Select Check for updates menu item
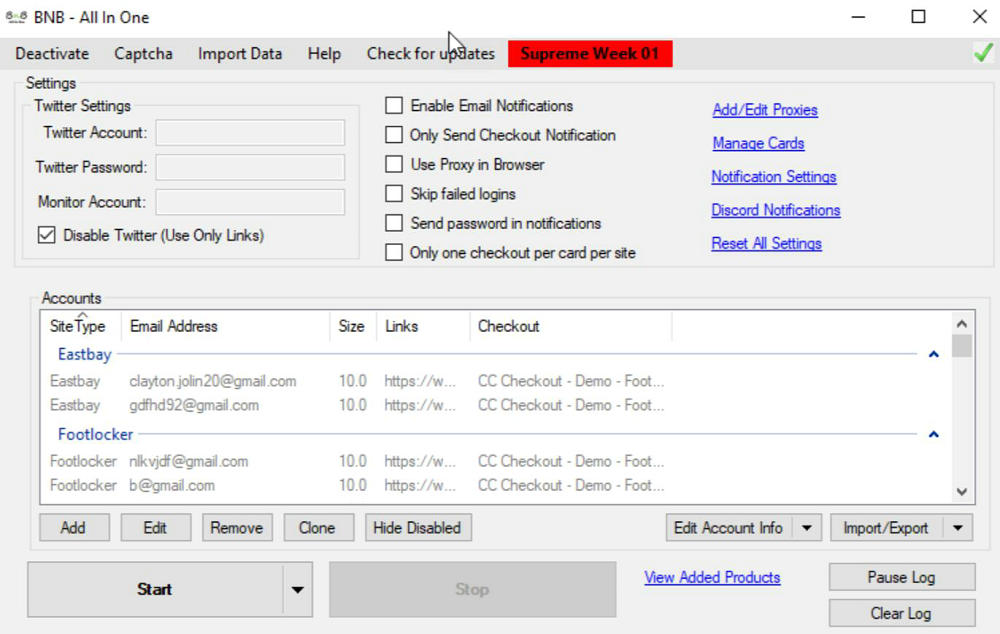 (430, 54)
